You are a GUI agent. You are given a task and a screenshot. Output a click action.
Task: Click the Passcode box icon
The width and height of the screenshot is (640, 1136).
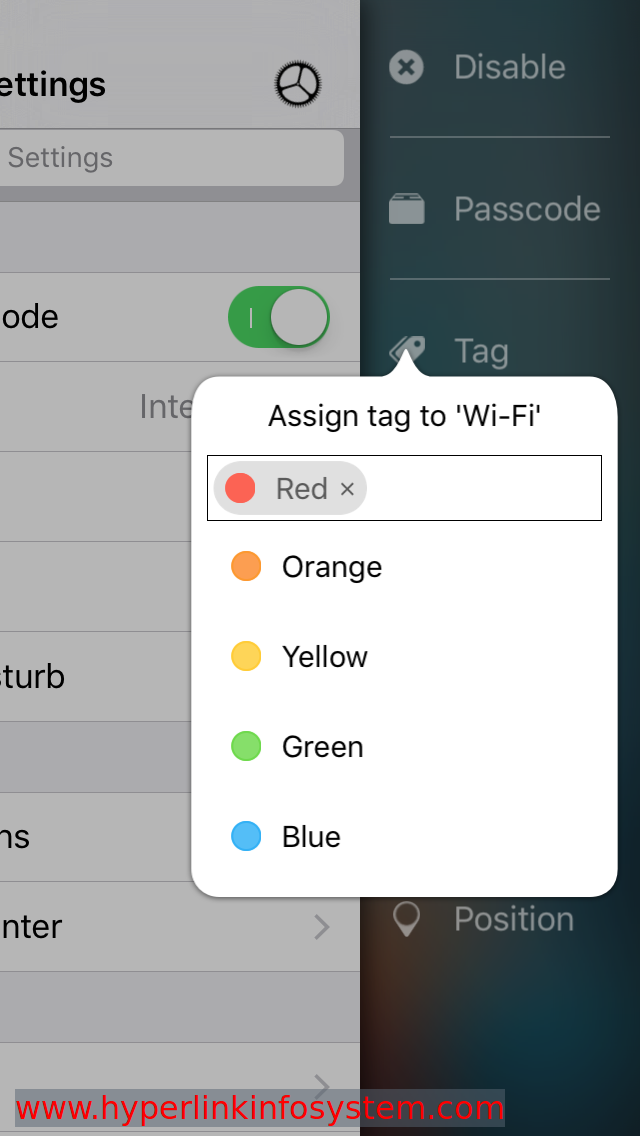407,209
